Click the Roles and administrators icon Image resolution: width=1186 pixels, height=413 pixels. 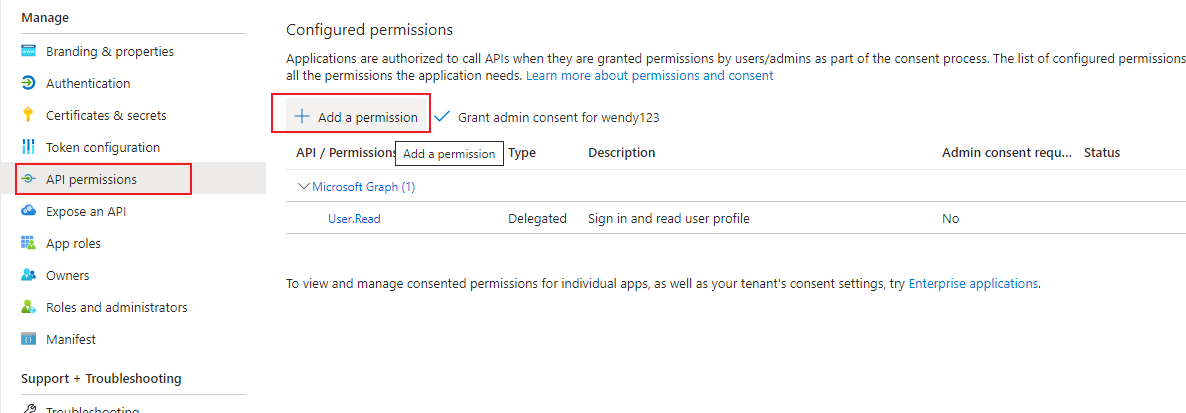click(x=29, y=307)
